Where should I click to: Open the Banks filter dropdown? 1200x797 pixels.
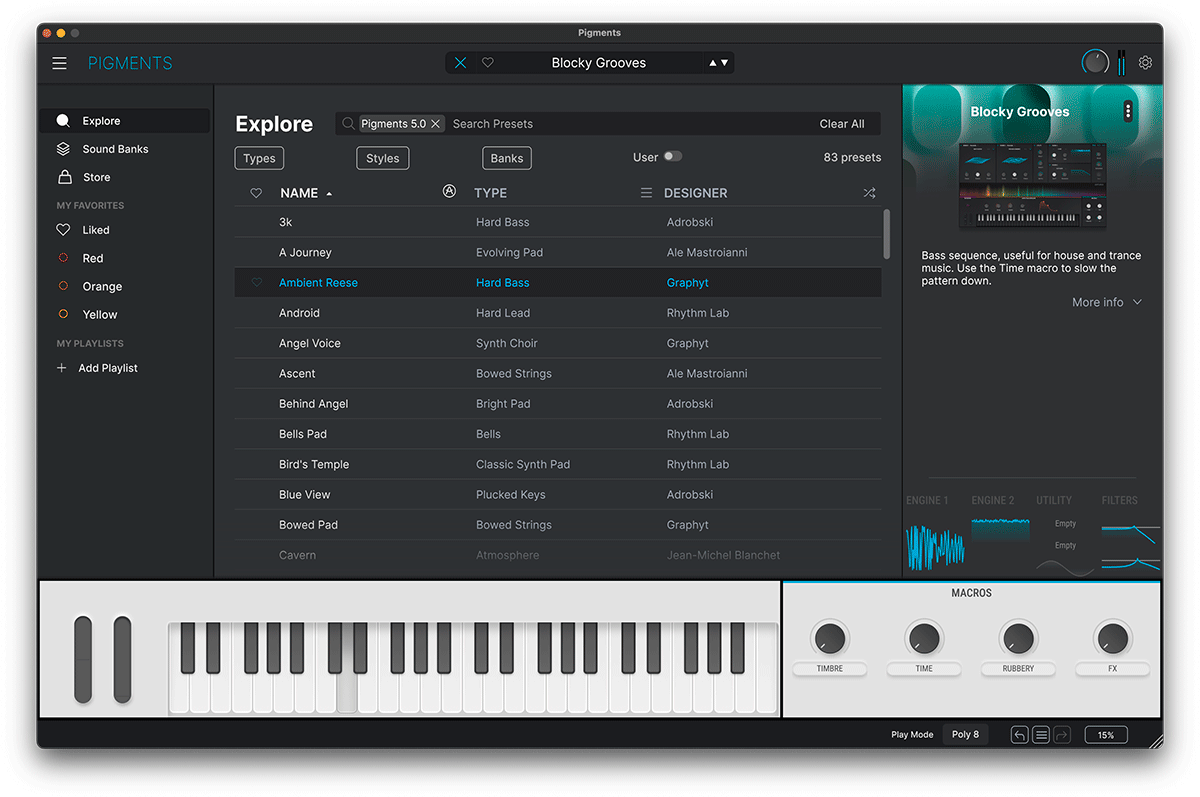[x=507, y=158]
